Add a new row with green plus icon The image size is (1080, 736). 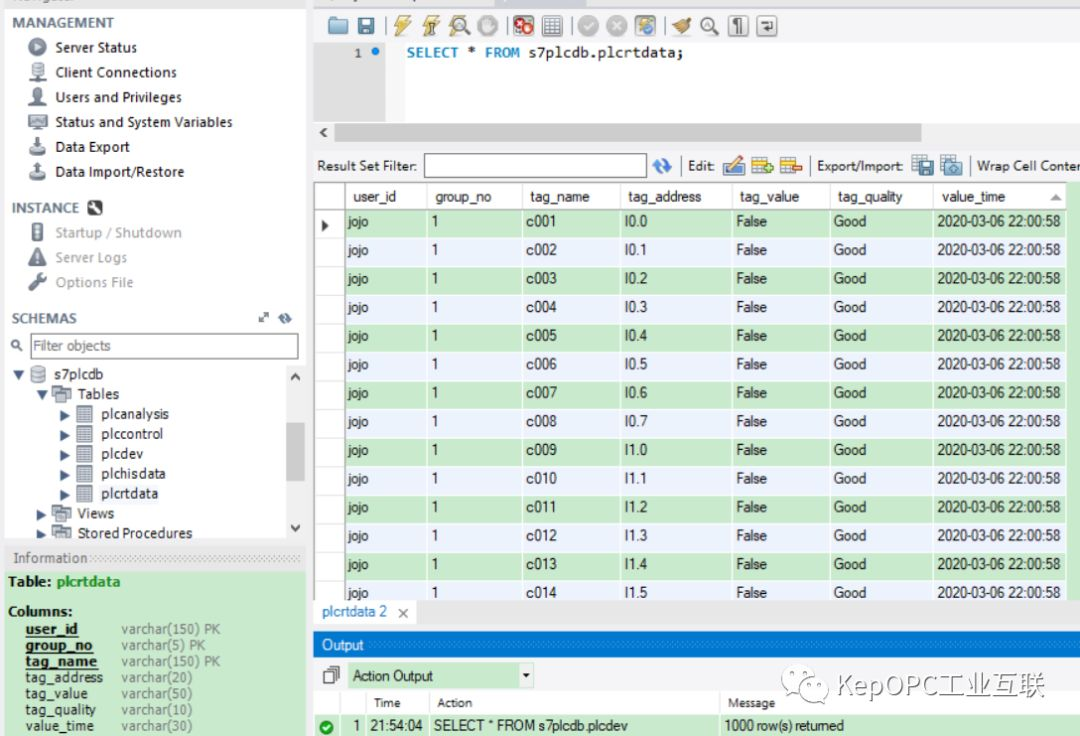[760, 164]
